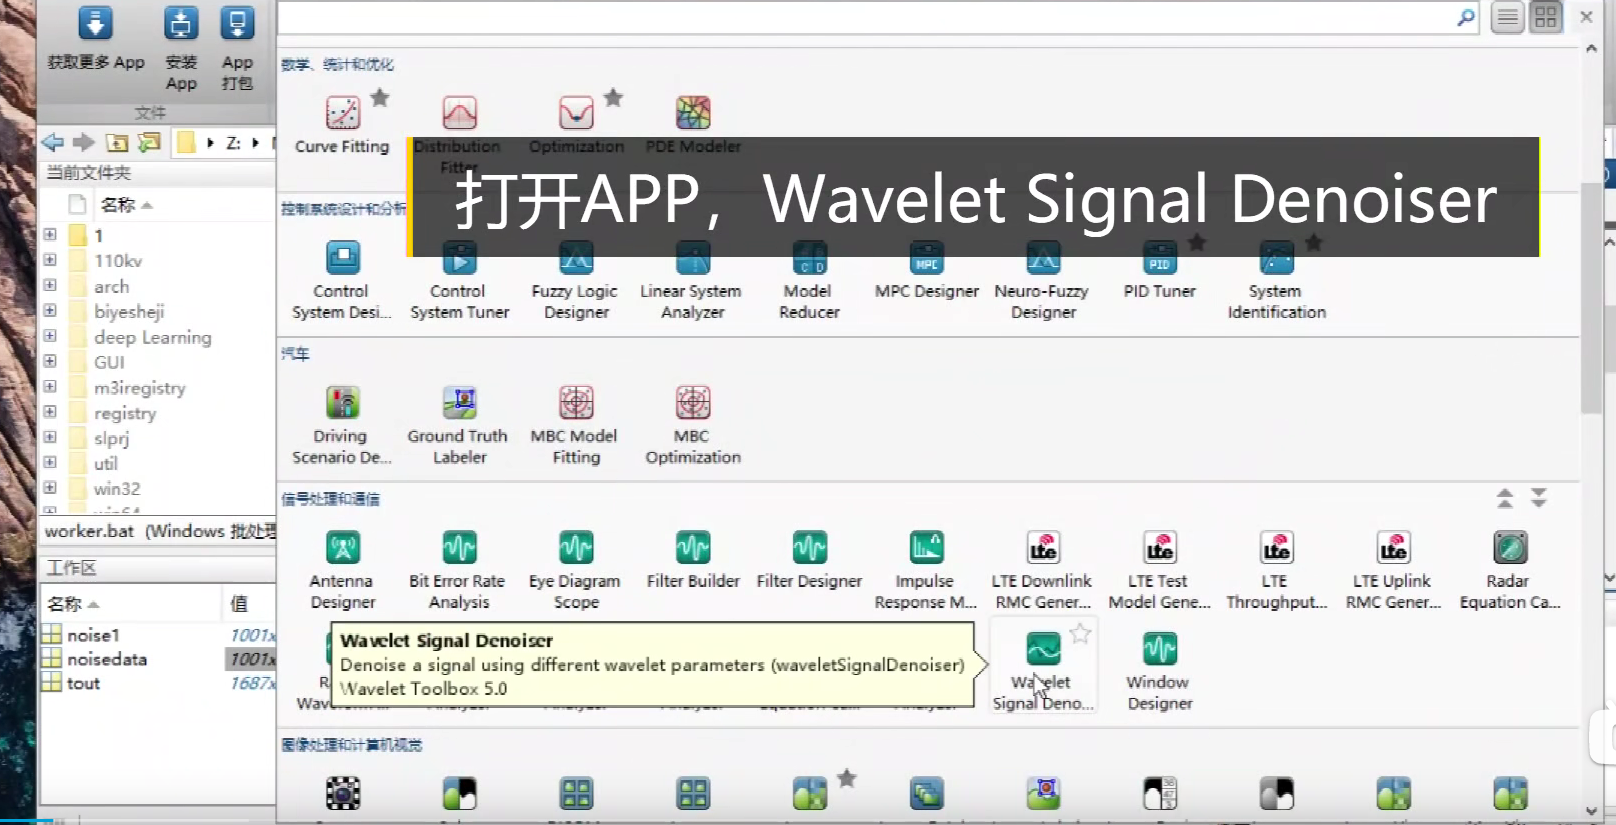The width and height of the screenshot is (1616, 825).
Task: Open MPC Designer app
Action: pos(927,270)
